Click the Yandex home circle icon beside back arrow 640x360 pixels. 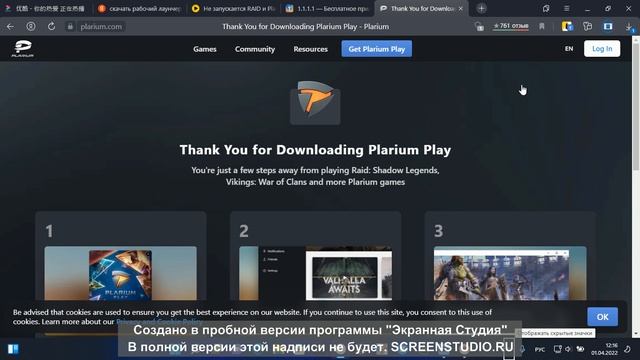[x=31, y=27]
